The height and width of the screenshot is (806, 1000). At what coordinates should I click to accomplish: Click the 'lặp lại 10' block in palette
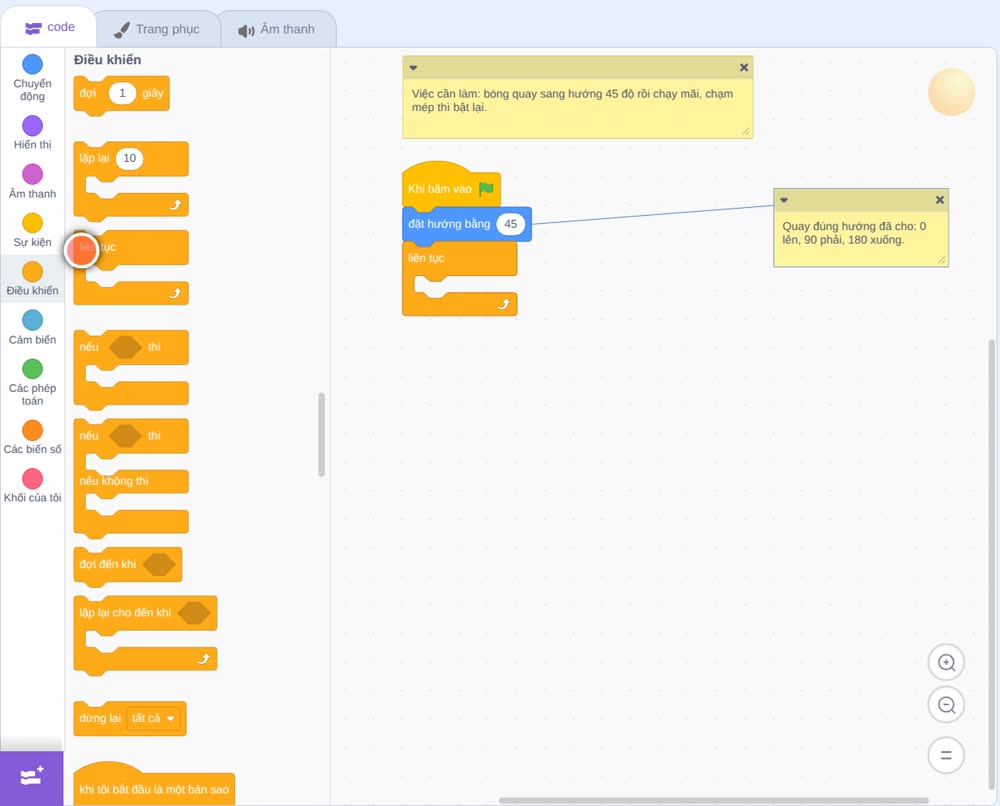click(x=131, y=179)
